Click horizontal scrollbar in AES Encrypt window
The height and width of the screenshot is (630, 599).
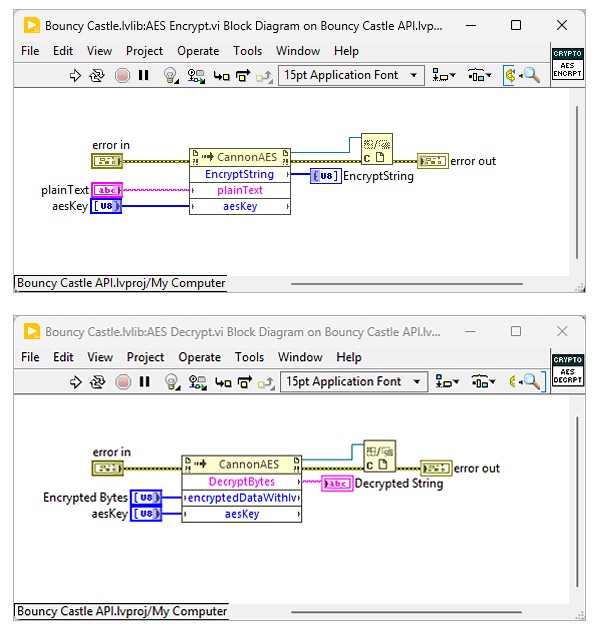(407, 284)
